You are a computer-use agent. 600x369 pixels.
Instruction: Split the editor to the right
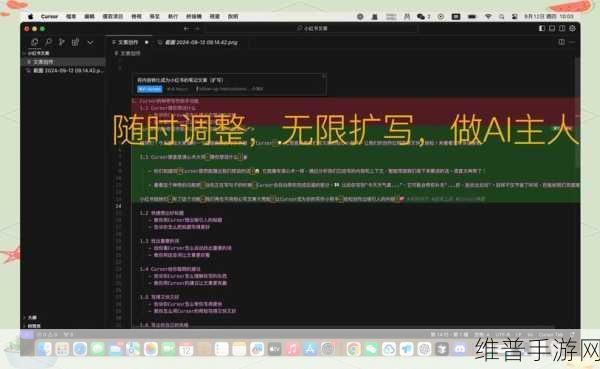(x=561, y=42)
